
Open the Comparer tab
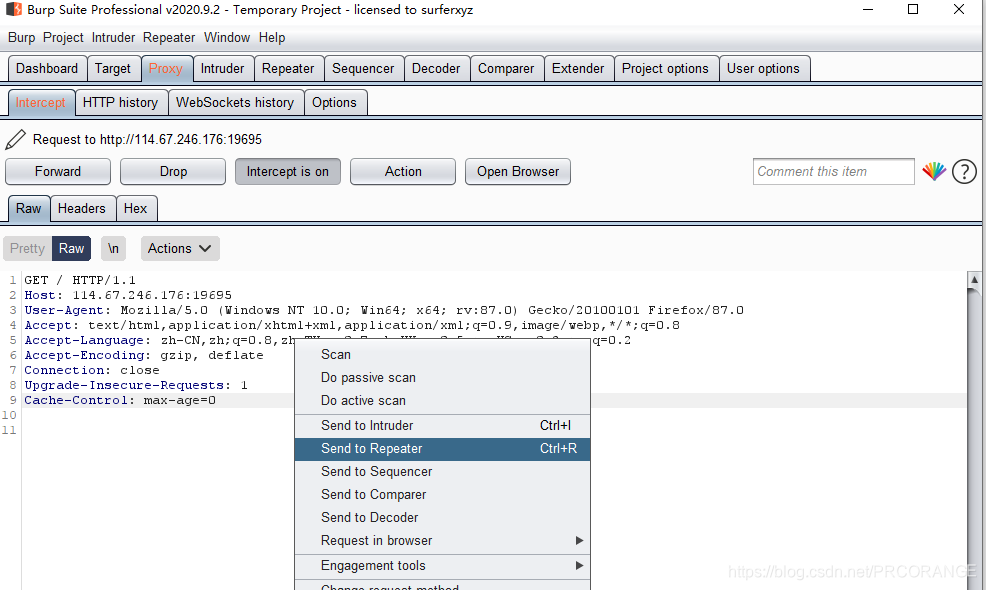(x=506, y=69)
